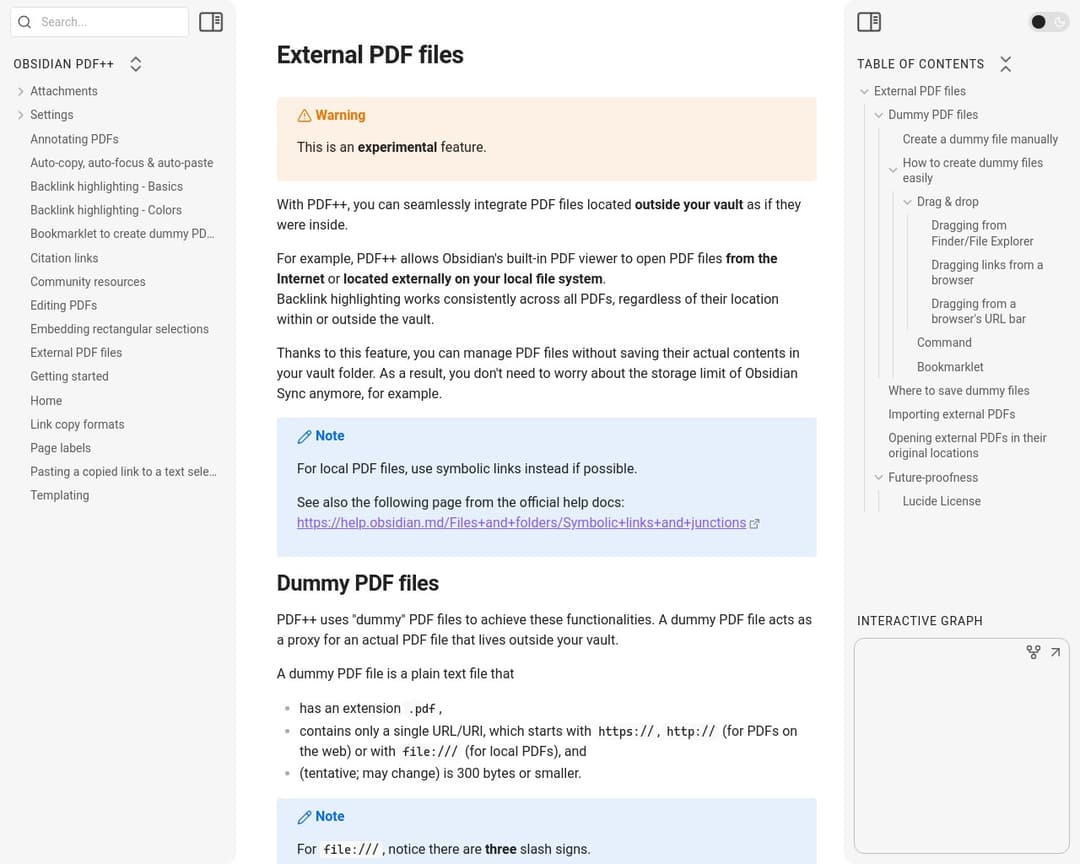Click the search magnifier icon

(x=25, y=22)
